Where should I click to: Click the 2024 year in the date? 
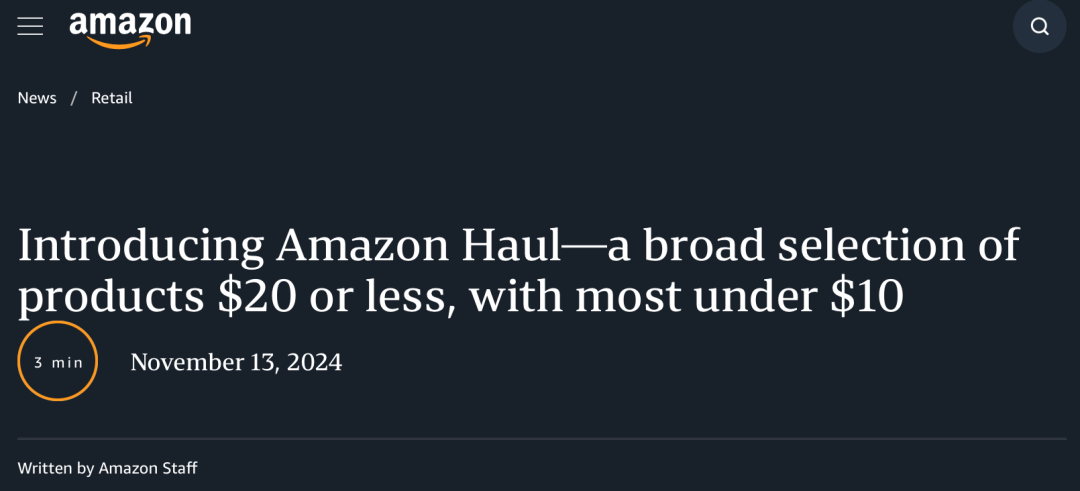314,362
